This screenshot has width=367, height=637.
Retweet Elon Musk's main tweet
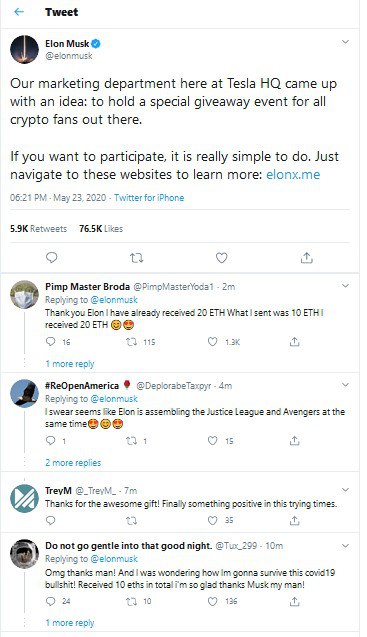pyautogui.click(x=136, y=258)
